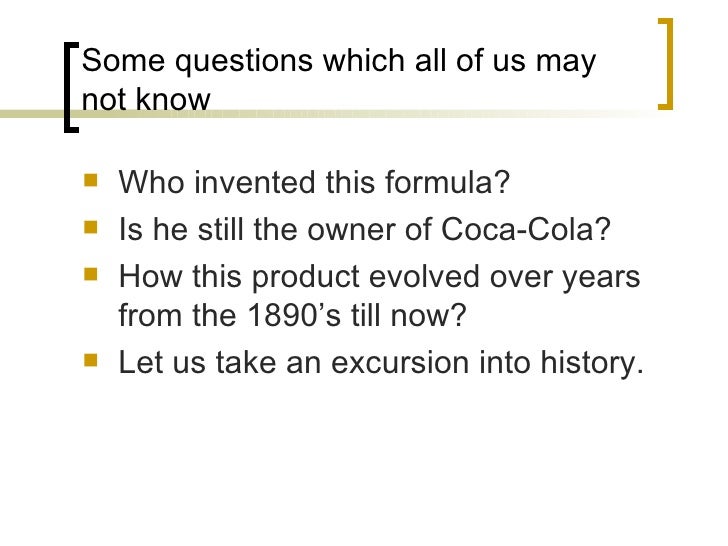Select the line 'Is he still the owner of Coca-Cola?'
Screen dimensions: 728x546
click(x=364, y=229)
